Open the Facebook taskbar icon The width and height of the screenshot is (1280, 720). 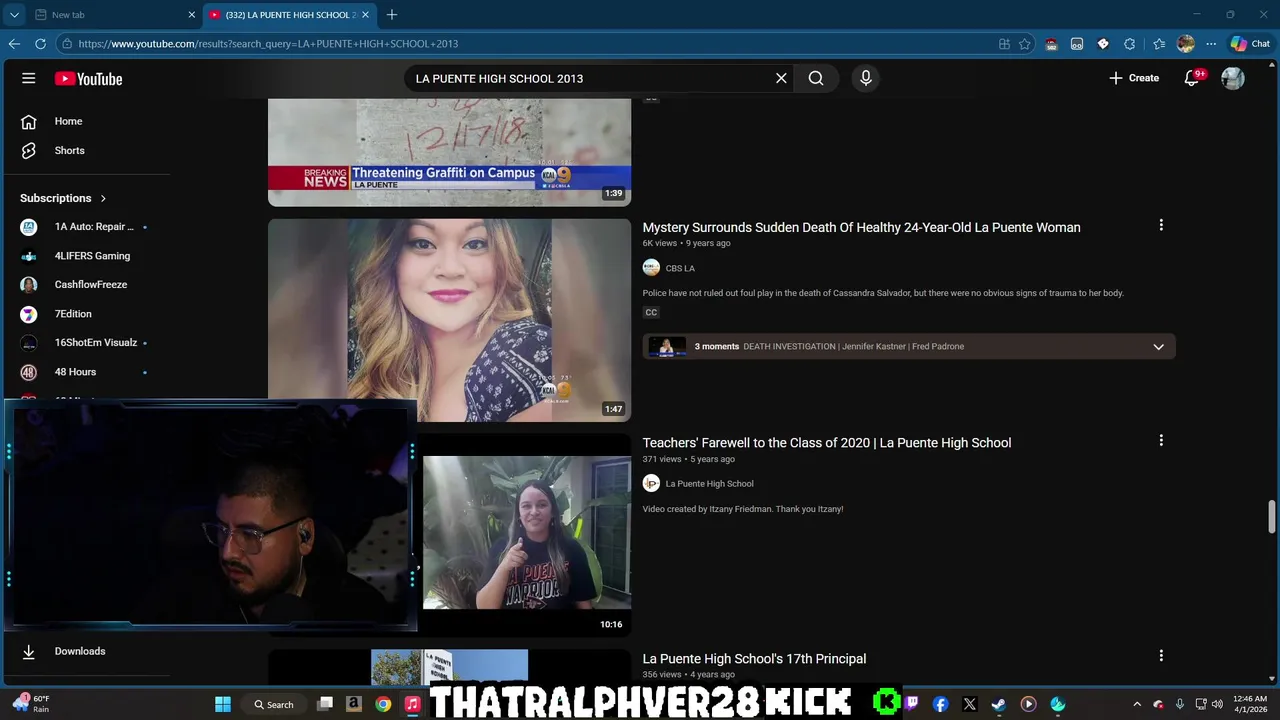(941, 704)
